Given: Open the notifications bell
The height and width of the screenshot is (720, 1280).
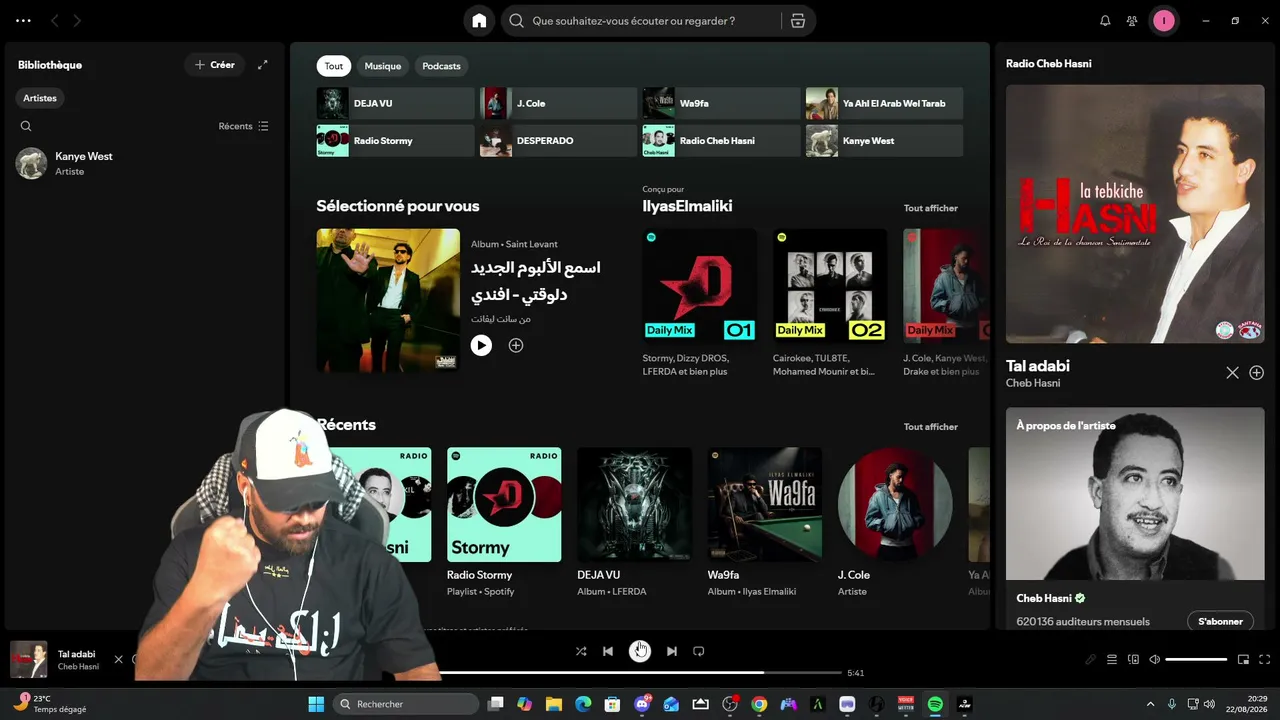Looking at the screenshot, I should [x=1105, y=21].
